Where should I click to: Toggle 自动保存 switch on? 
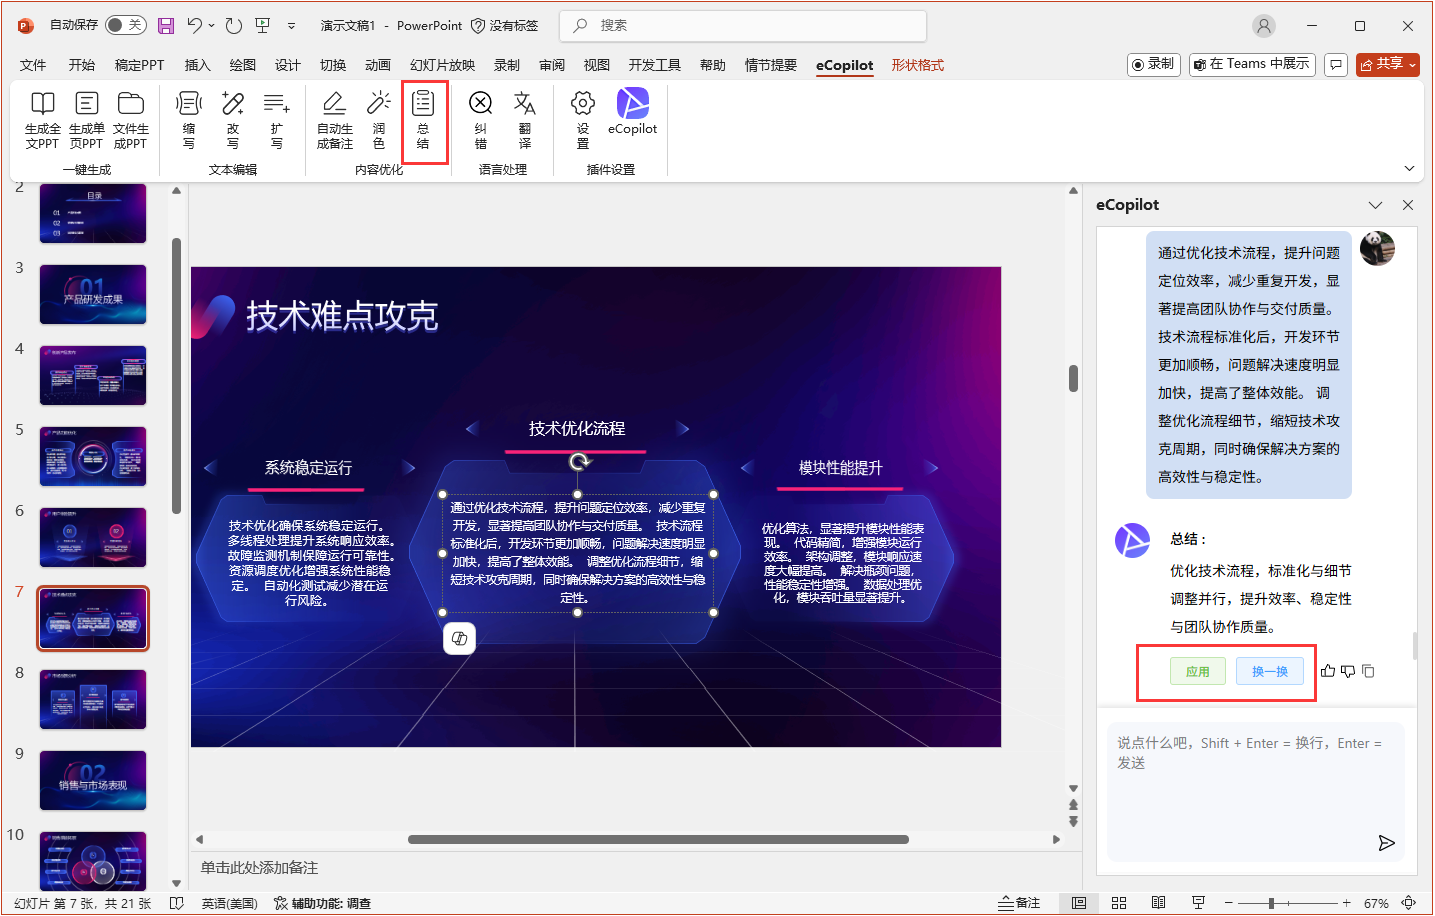(124, 25)
